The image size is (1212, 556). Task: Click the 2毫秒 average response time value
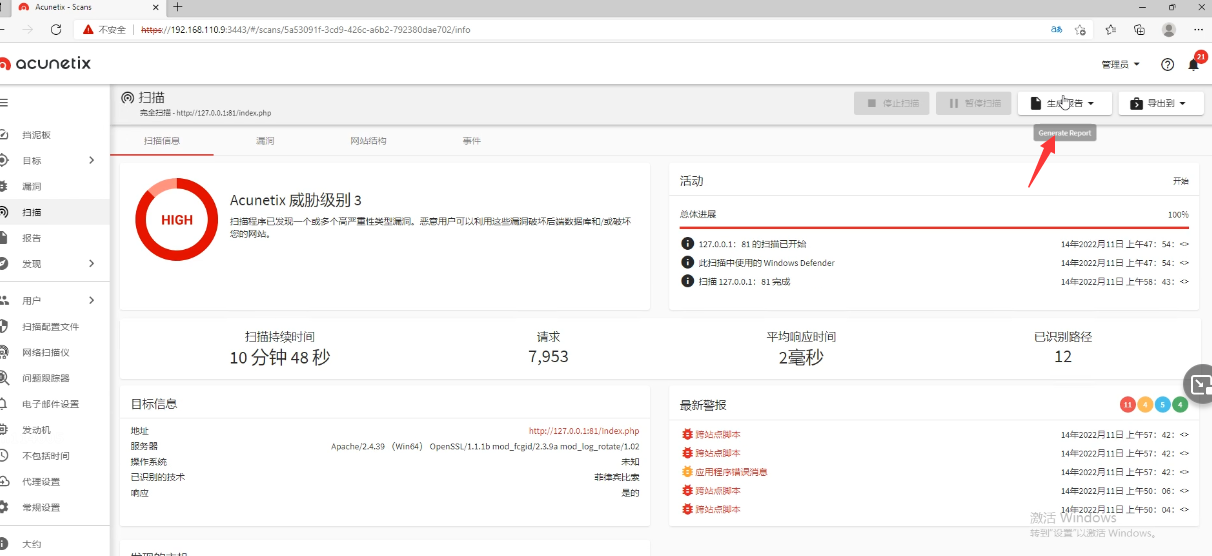(x=802, y=357)
